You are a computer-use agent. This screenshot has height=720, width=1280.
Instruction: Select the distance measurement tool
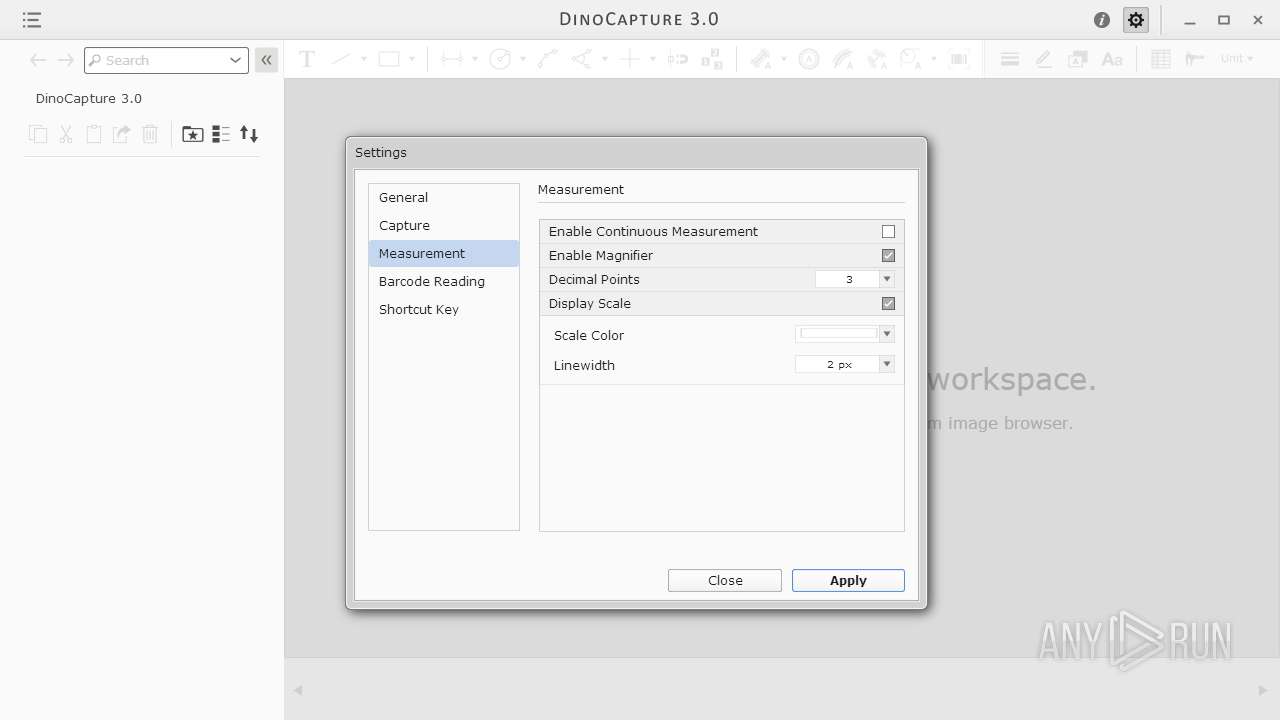coord(452,59)
